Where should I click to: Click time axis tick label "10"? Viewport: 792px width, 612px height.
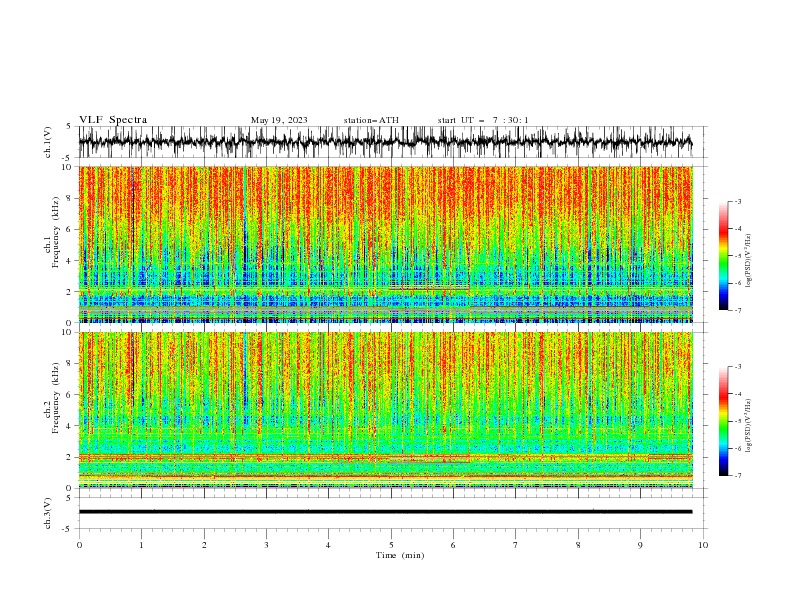pyautogui.click(x=703, y=545)
